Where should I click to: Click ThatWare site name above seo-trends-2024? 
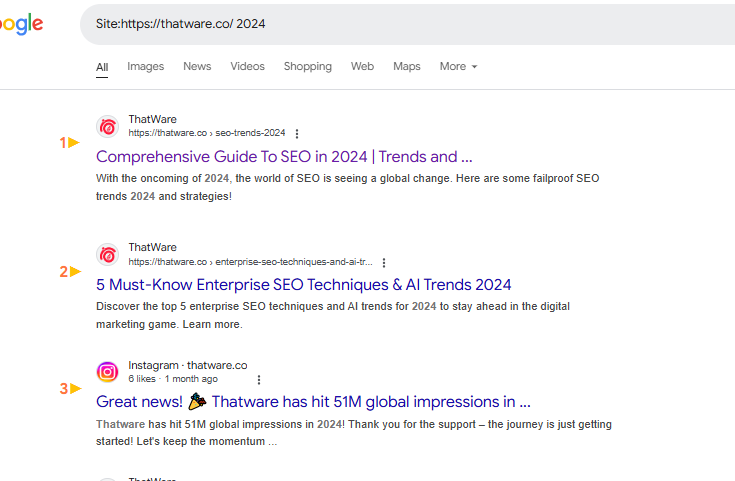tap(152, 120)
